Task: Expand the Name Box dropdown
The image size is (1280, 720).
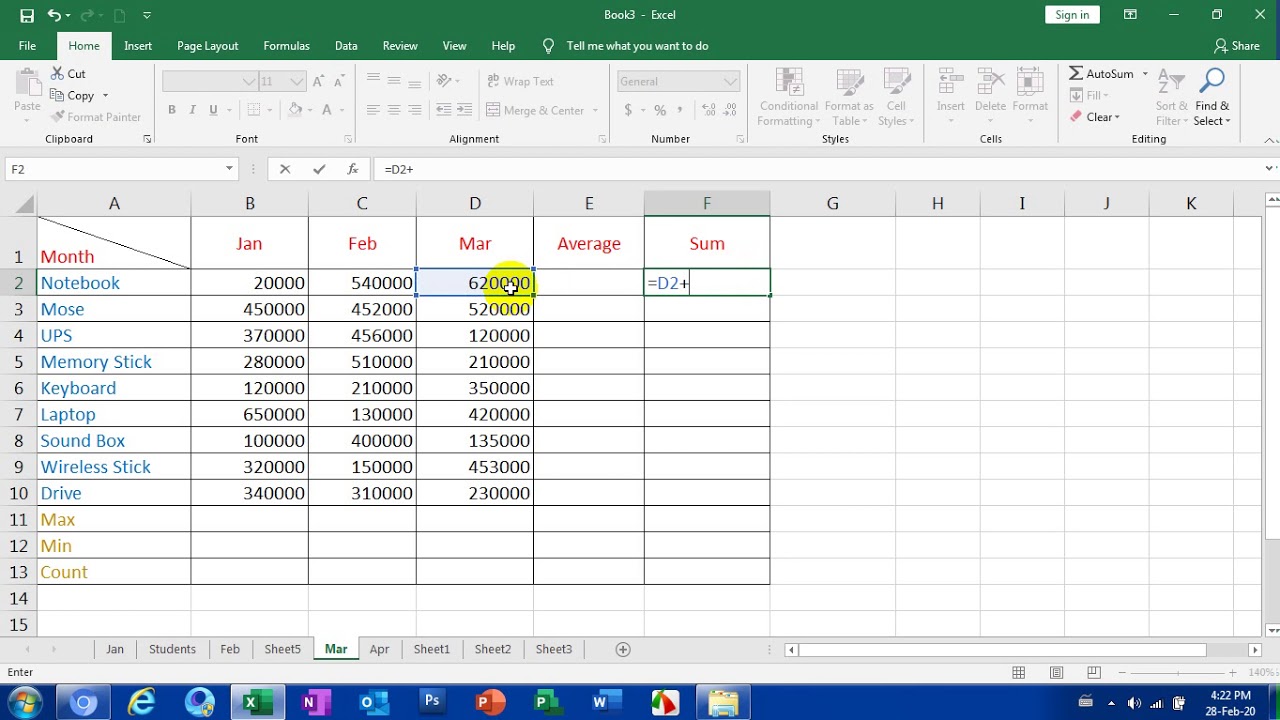Action: 229,169
